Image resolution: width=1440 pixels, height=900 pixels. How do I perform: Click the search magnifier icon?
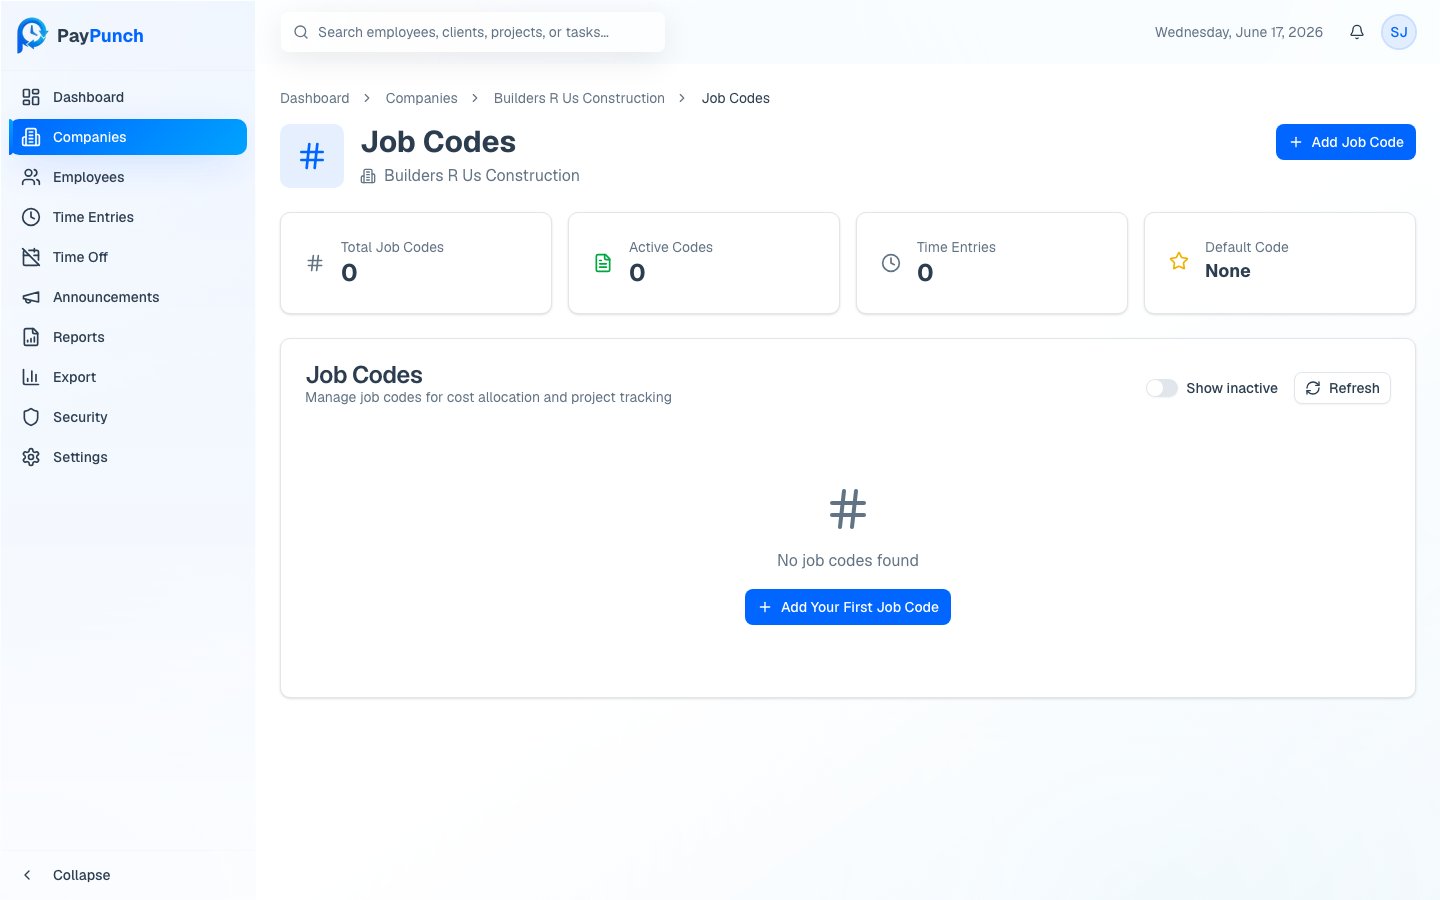(x=301, y=32)
